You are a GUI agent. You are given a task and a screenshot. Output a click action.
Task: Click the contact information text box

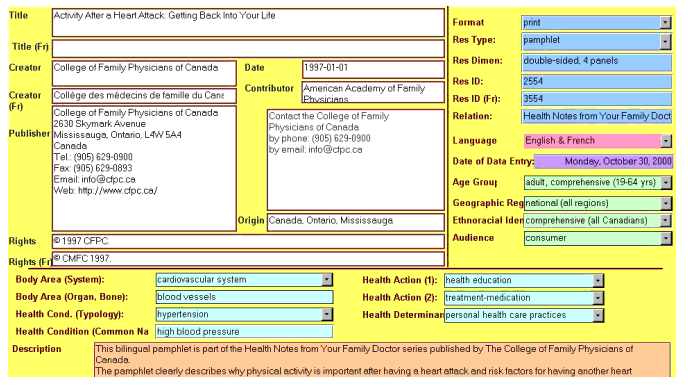[x=356, y=160]
